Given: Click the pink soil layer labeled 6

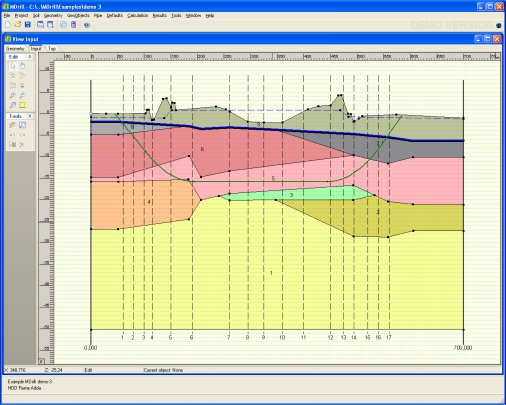Looking at the screenshot, I should (202, 149).
